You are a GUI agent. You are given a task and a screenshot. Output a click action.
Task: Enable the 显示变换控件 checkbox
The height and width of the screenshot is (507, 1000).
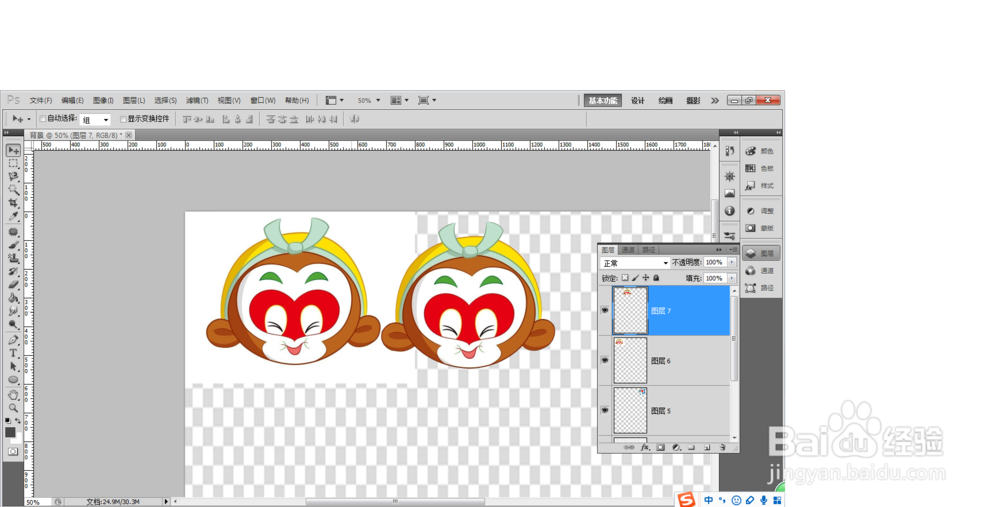click(x=123, y=119)
